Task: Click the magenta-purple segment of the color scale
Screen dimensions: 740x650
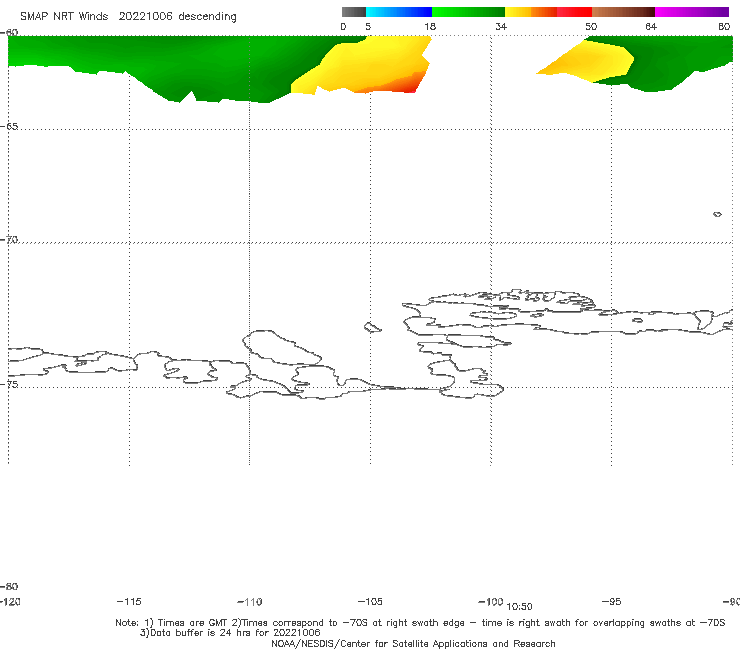Action: coord(692,12)
